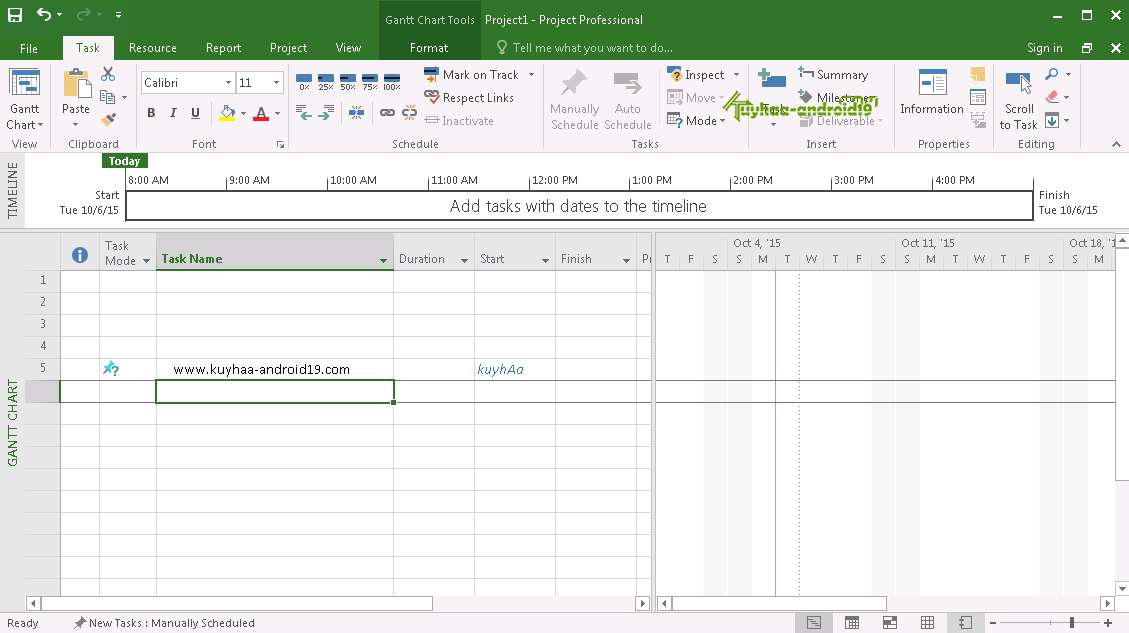This screenshot has height=633, width=1129.
Task: Expand the Inspect dropdown arrow
Action: tap(736, 75)
